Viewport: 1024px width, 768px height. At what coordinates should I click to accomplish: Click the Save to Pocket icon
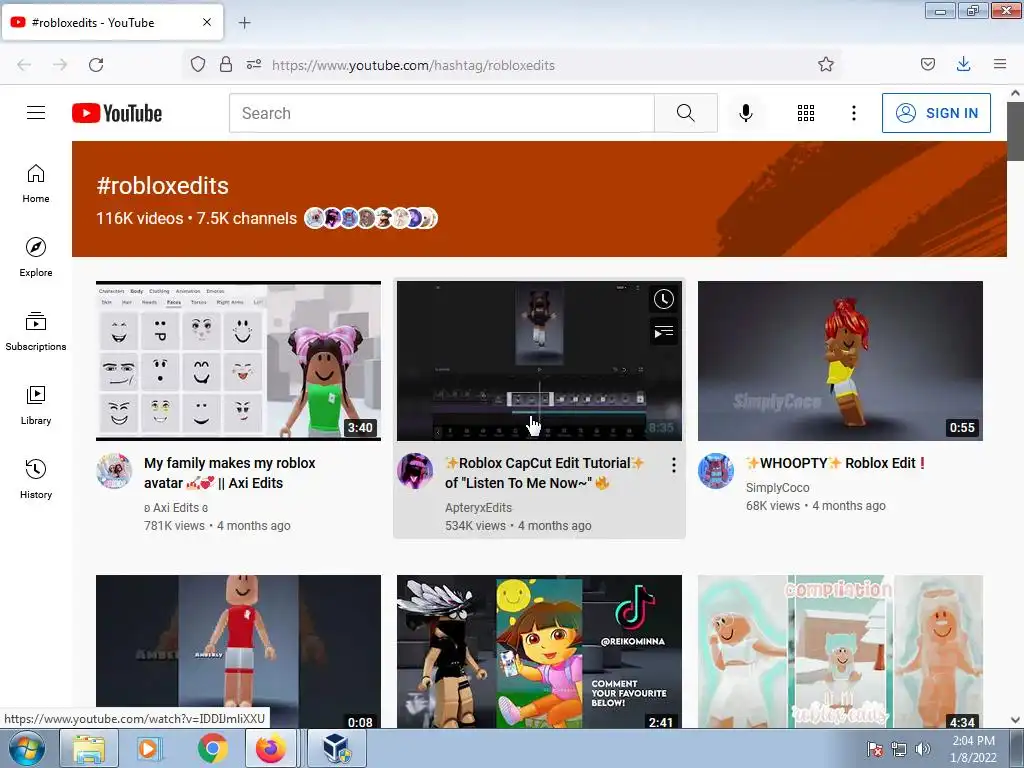coord(928,64)
